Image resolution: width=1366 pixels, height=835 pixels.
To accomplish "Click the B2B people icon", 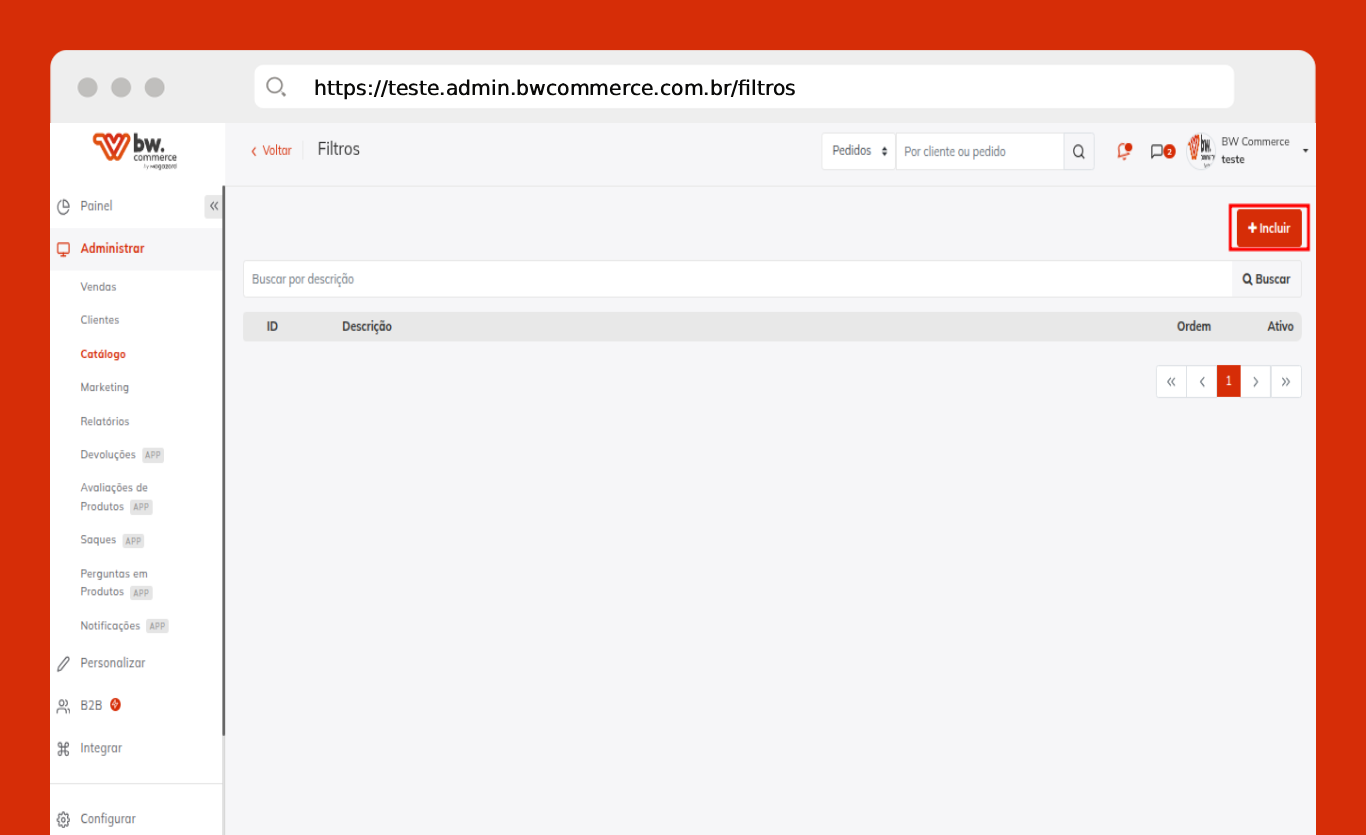I will 63,706.
